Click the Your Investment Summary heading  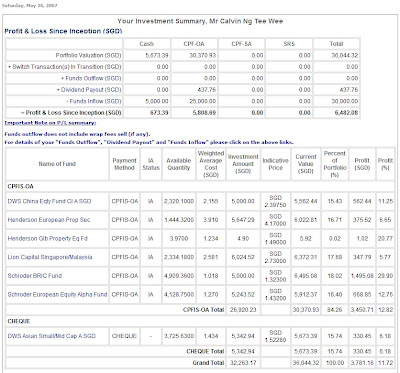point(200,21)
